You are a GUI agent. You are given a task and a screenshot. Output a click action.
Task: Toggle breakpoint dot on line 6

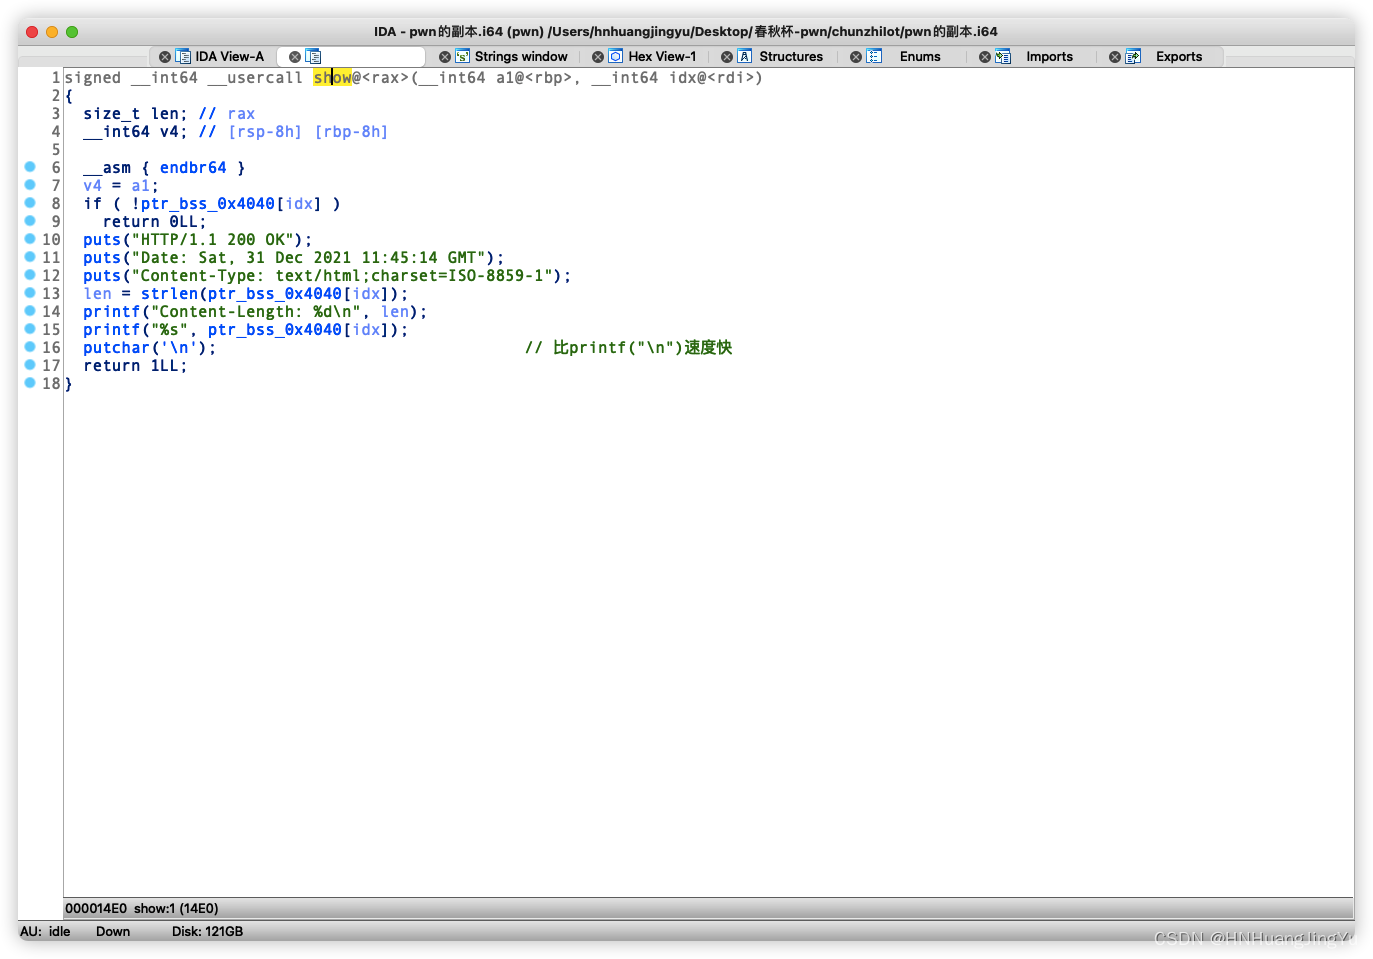(30, 167)
